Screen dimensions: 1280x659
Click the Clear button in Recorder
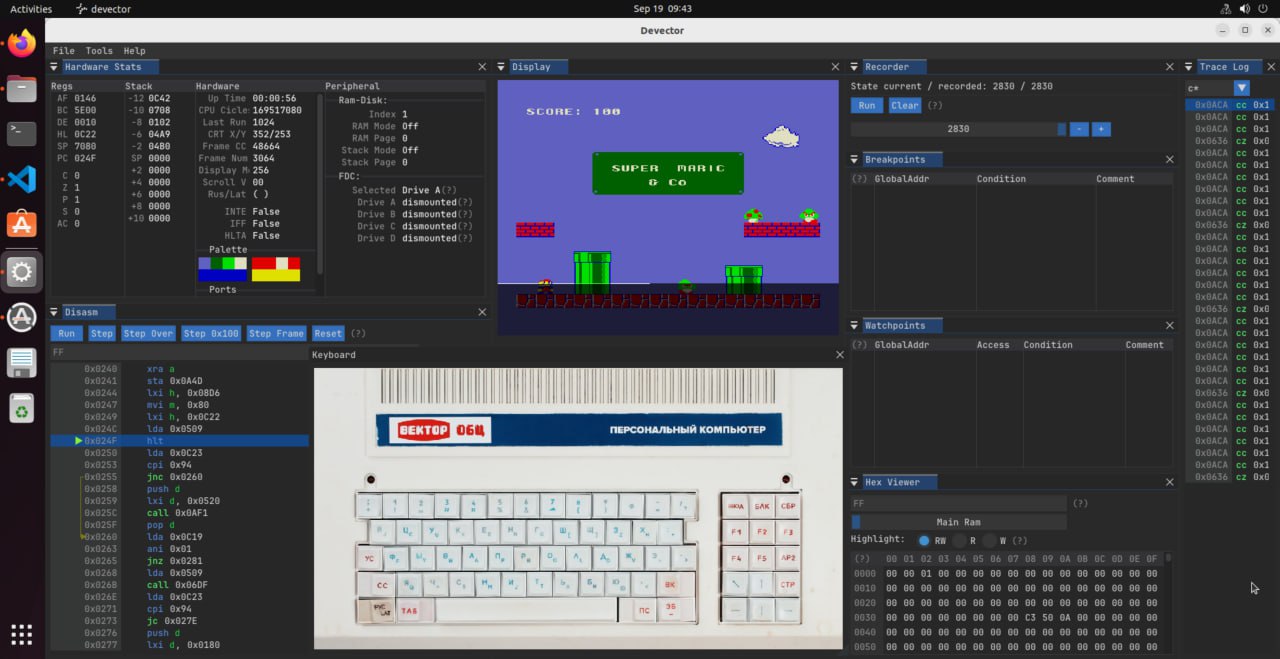click(x=904, y=105)
